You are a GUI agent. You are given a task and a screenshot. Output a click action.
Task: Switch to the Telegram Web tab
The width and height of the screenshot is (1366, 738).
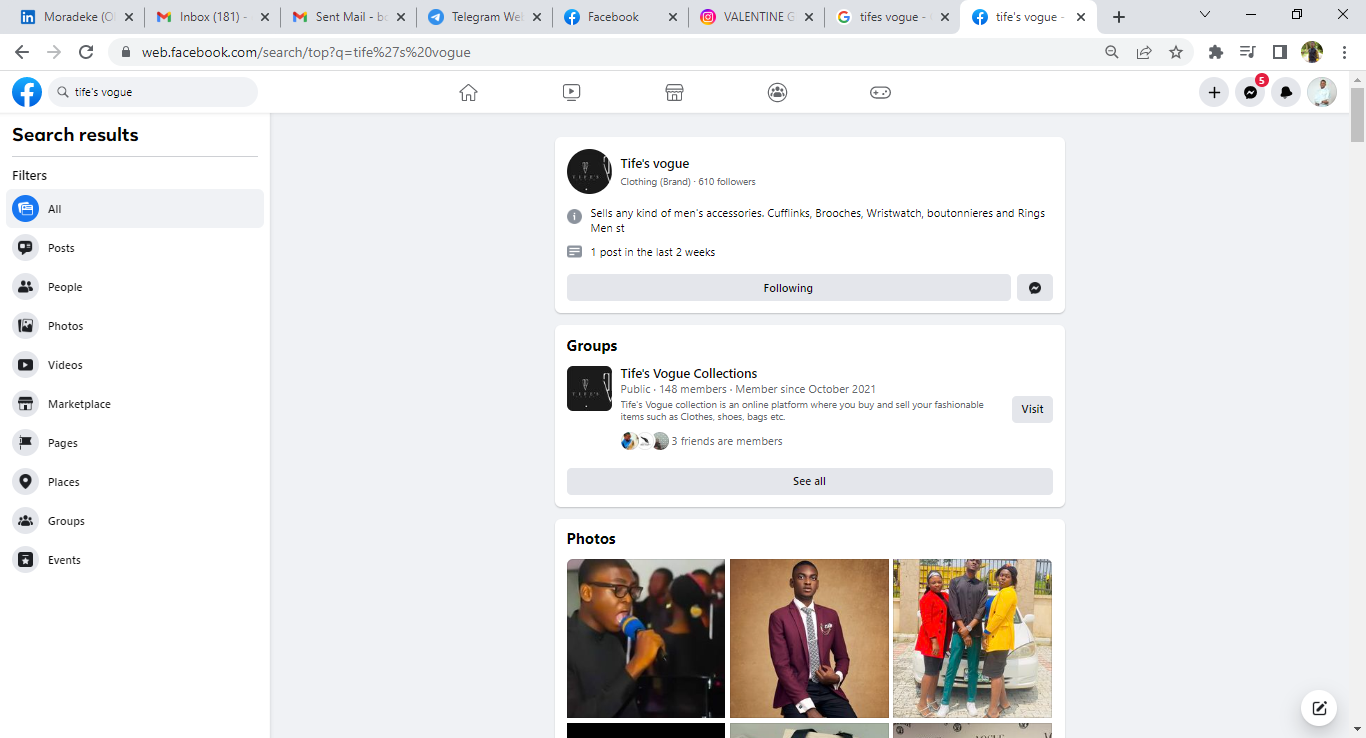tap(484, 17)
